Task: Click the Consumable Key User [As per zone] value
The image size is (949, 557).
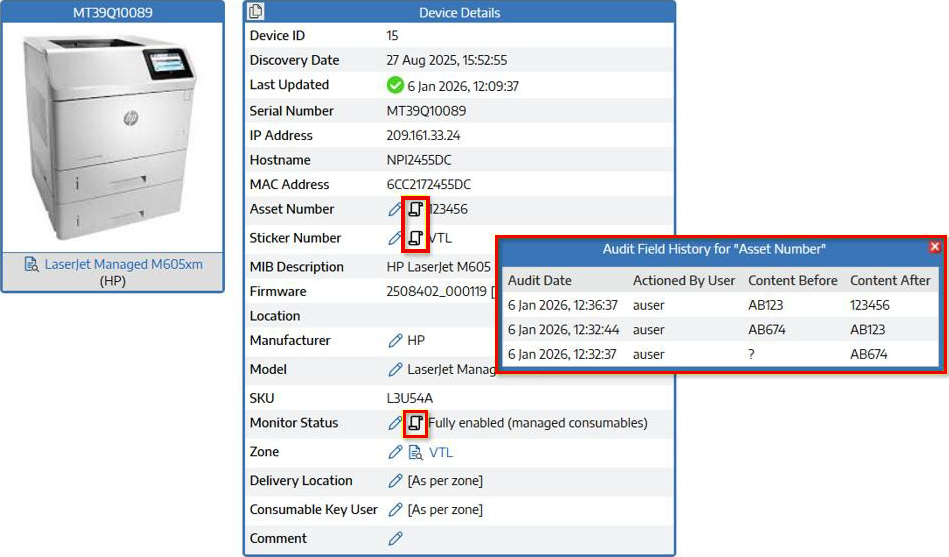Action: point(445,510)
